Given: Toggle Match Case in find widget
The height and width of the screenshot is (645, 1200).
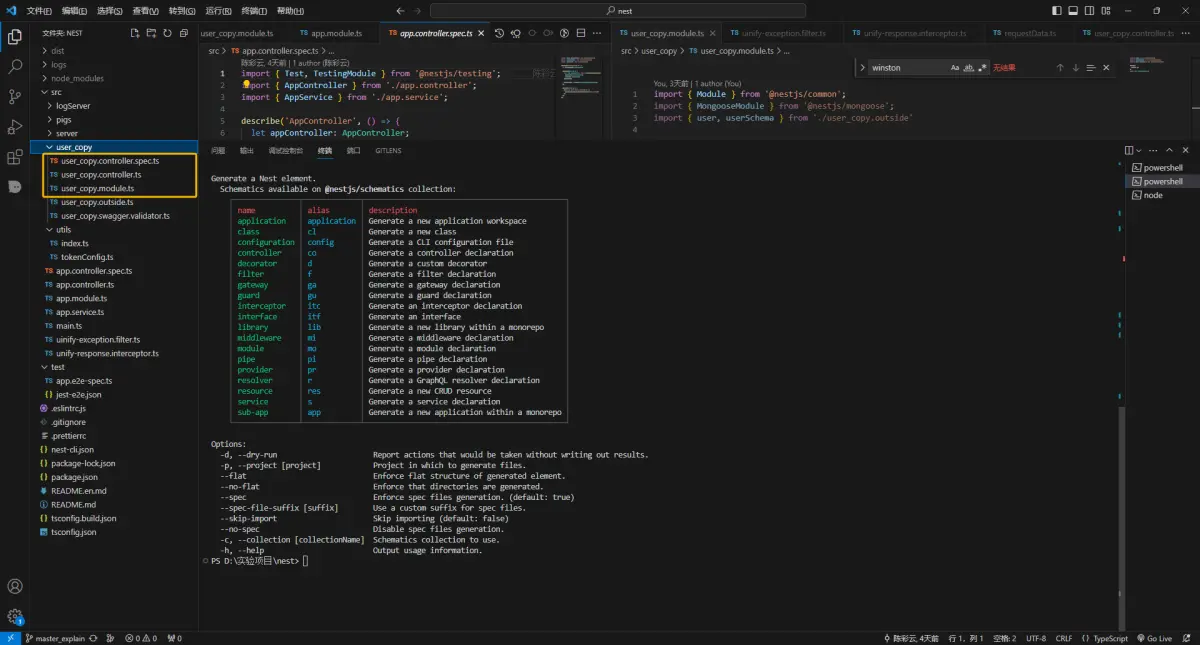Looking at the screenshot, I should pyautogui.click(x=955, y=68).
